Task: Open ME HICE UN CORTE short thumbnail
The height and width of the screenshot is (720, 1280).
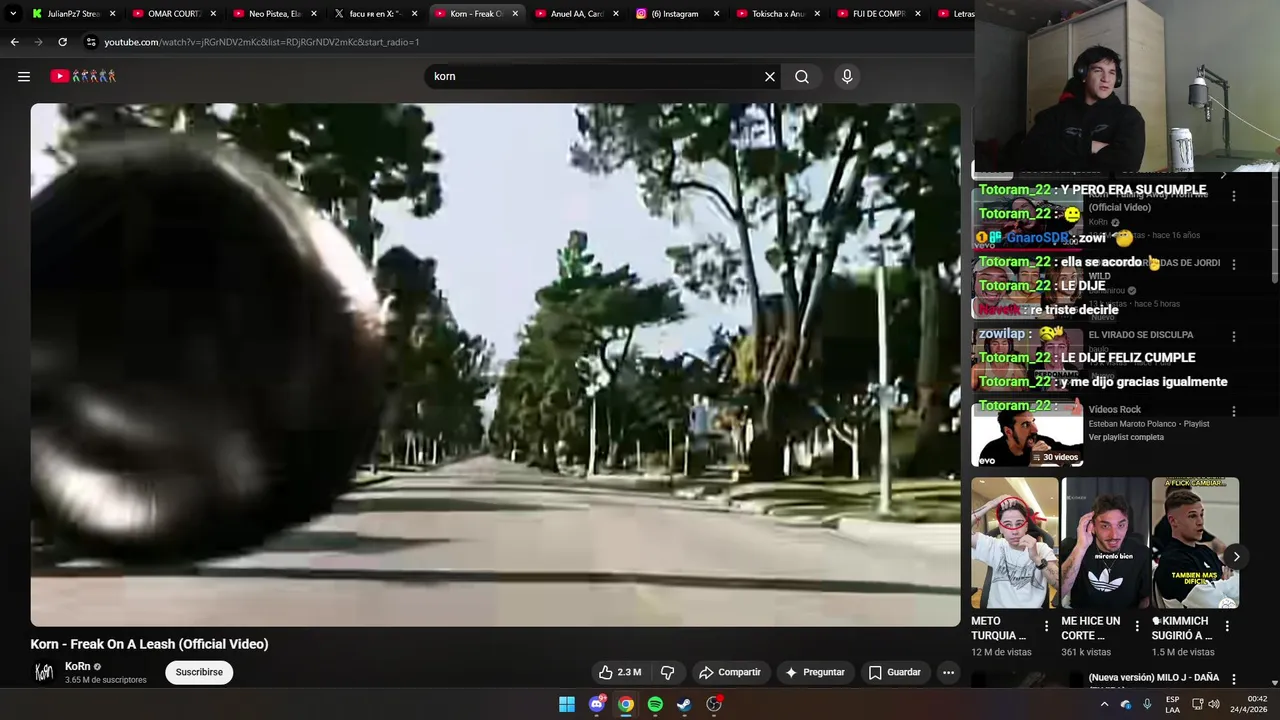Action: pyautogui.click(x=1104, y=543)
